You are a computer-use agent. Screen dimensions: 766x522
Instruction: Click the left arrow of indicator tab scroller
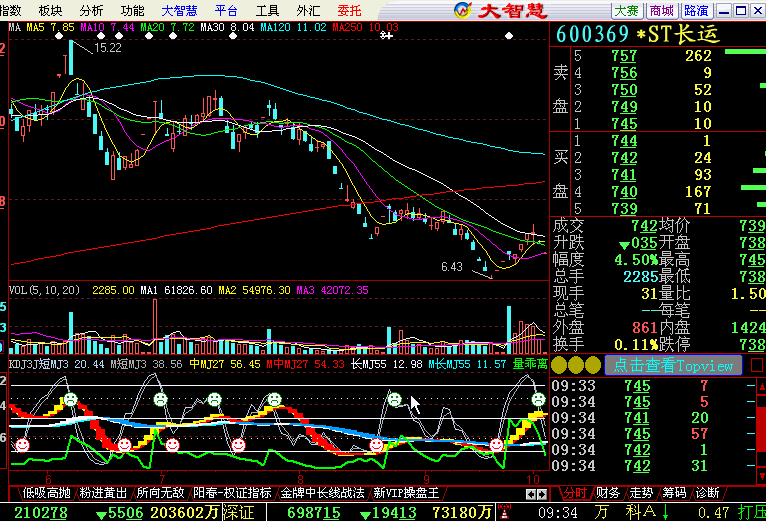pos(531,494)
